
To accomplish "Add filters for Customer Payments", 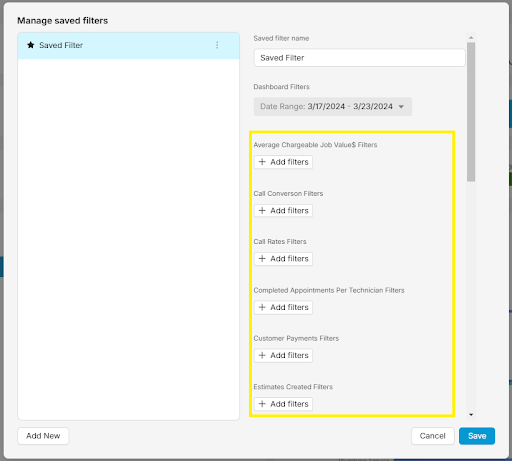I will click(283, 355).
